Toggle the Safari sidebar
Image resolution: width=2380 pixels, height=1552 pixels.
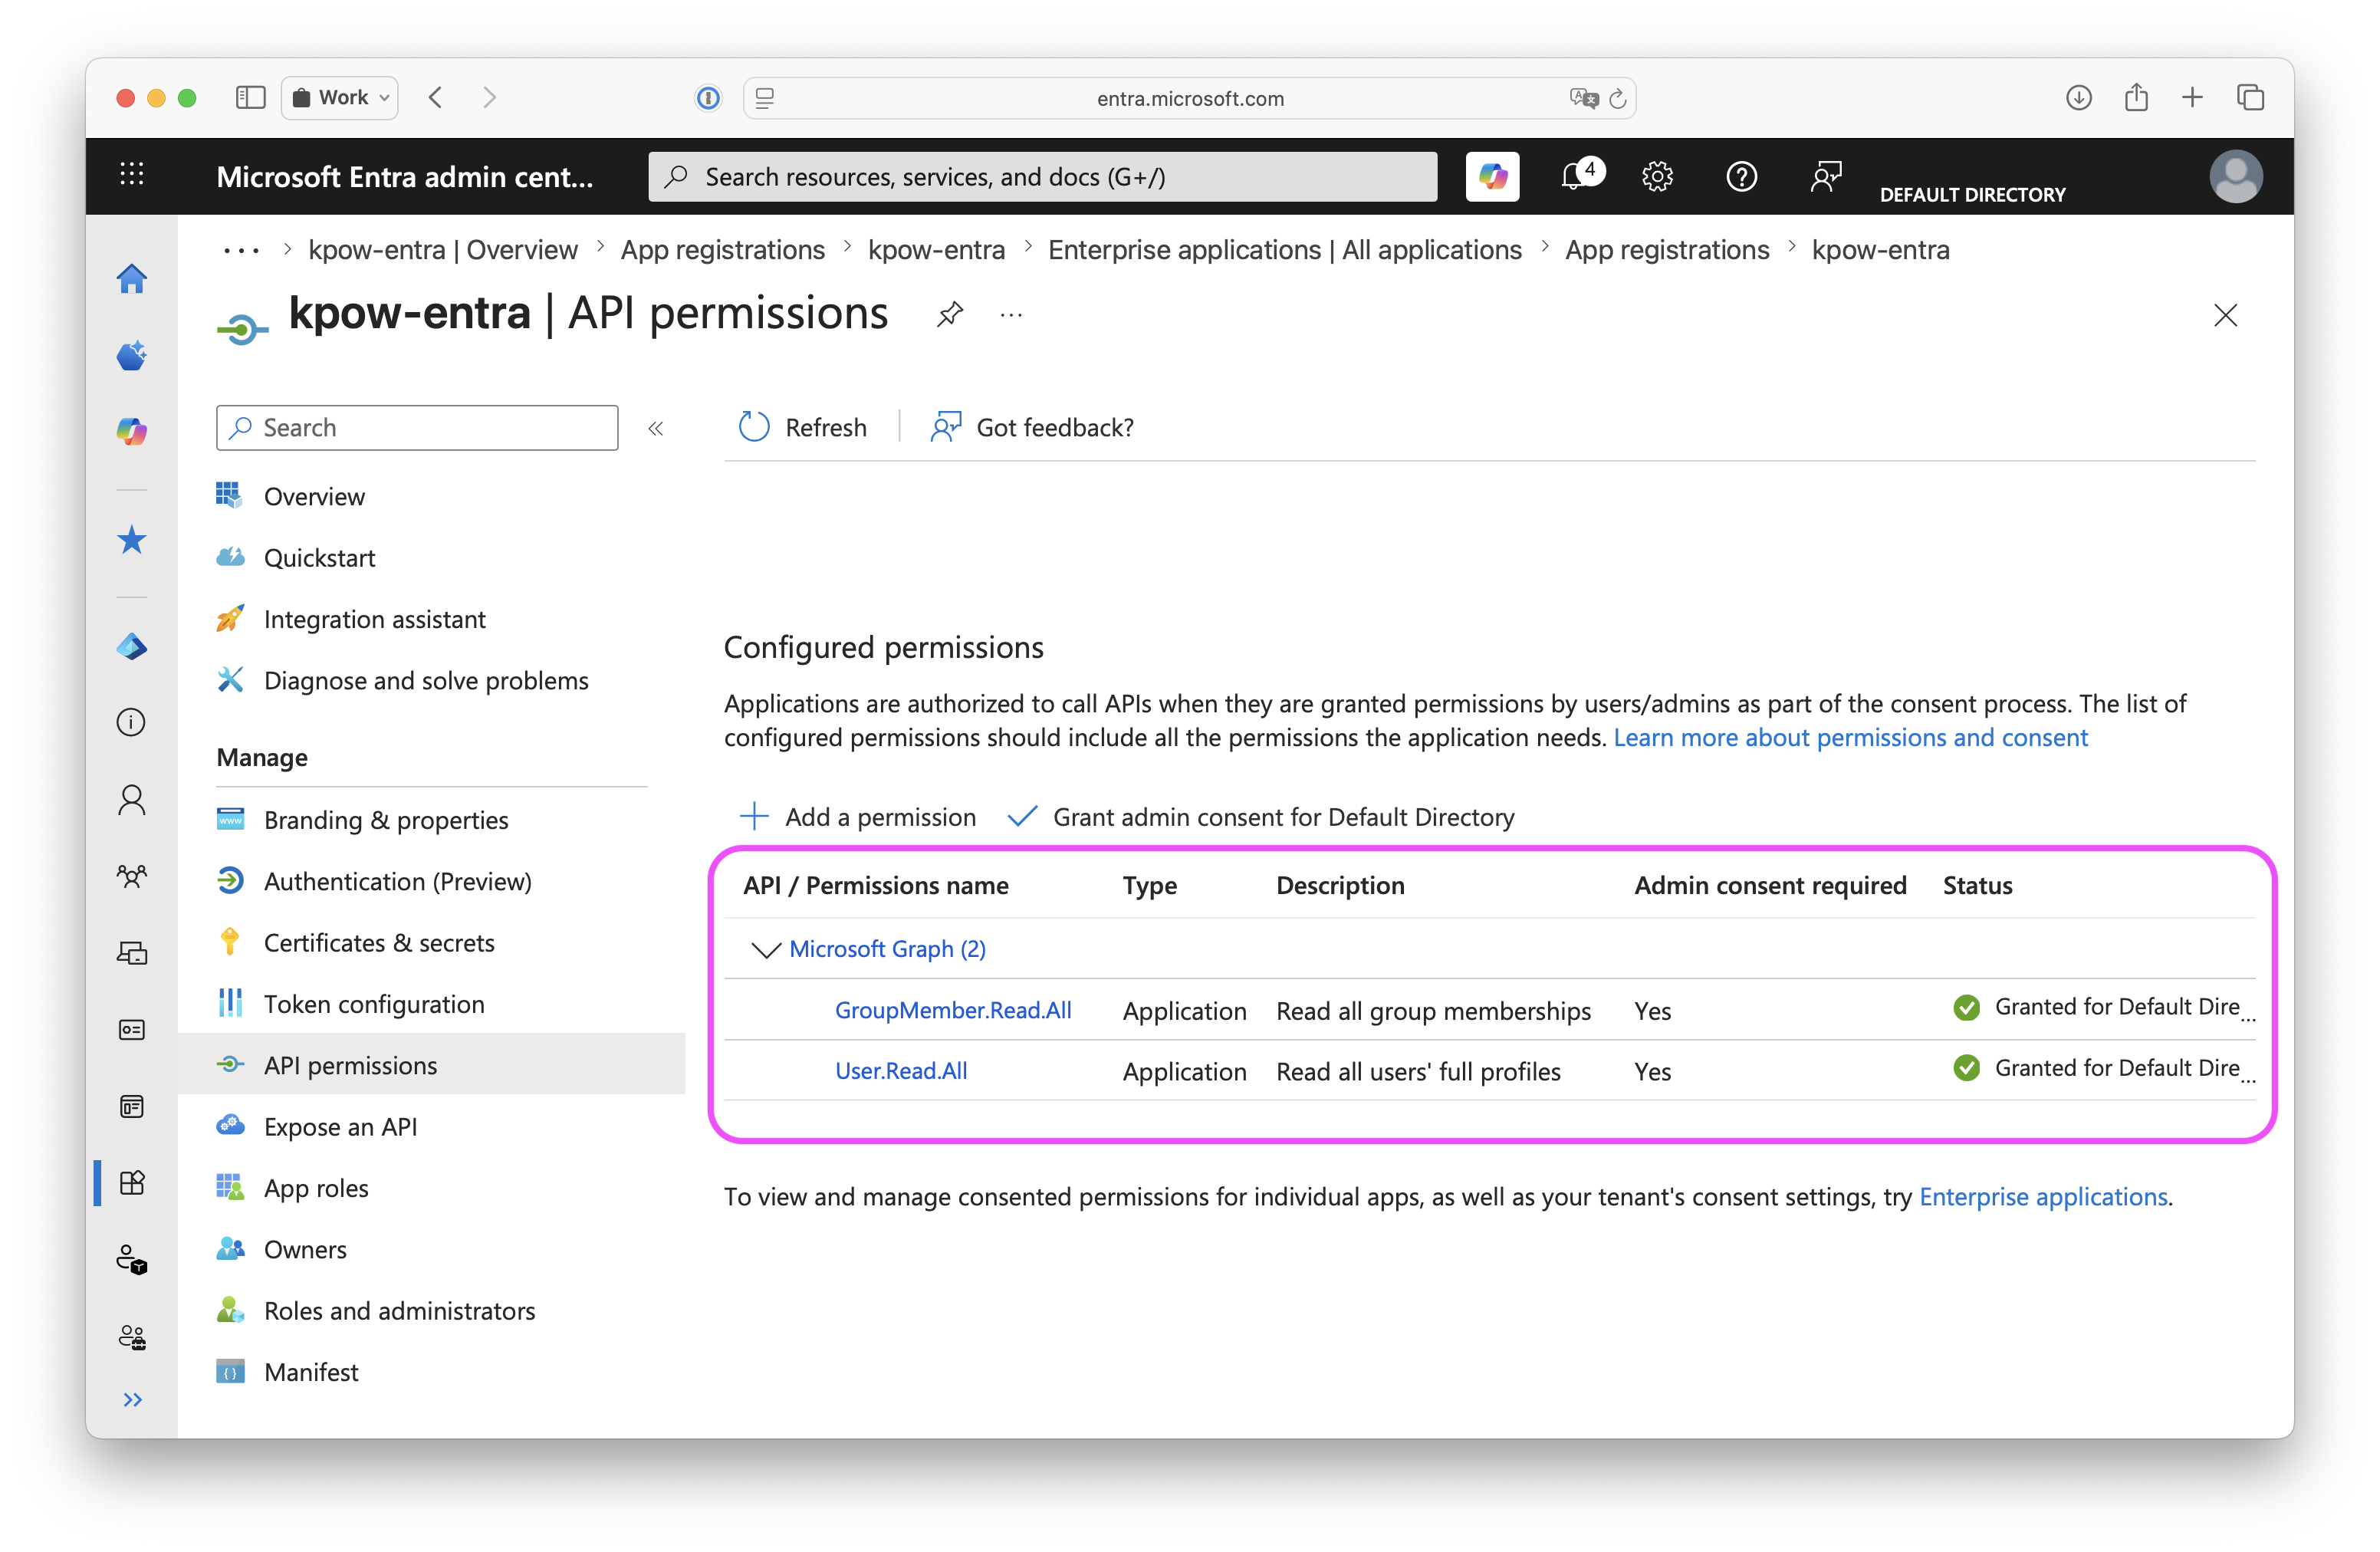coord(250,98)
